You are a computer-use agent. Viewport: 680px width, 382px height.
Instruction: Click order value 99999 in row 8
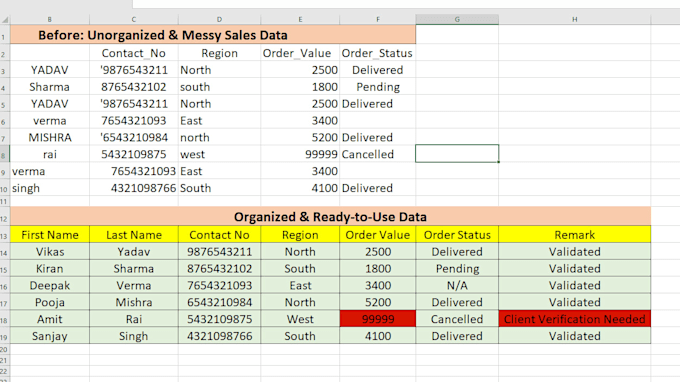pyautogui.click(x=300, y=154)
